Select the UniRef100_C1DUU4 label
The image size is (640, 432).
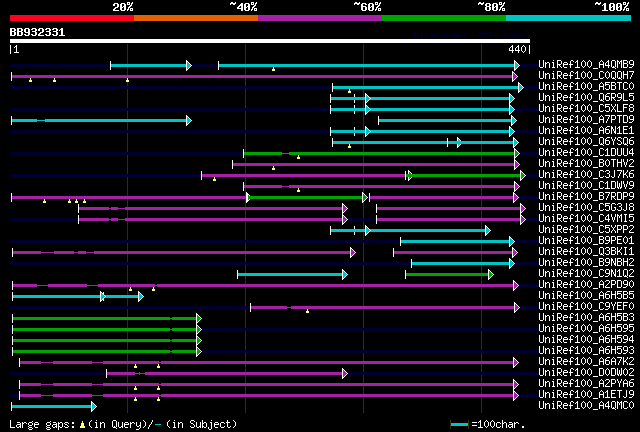[586, 152]
